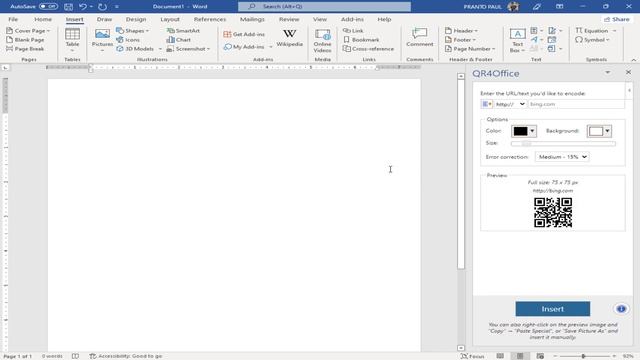Click the Insert button in QR4Office
This screenshot has width=640, height=360.
coord(553,309)
